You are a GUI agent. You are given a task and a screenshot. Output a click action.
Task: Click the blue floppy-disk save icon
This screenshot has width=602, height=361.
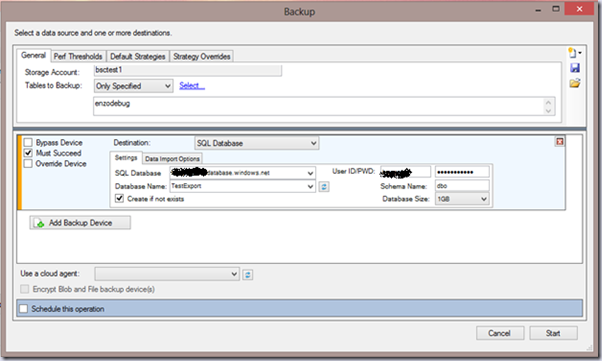(575, 68)
